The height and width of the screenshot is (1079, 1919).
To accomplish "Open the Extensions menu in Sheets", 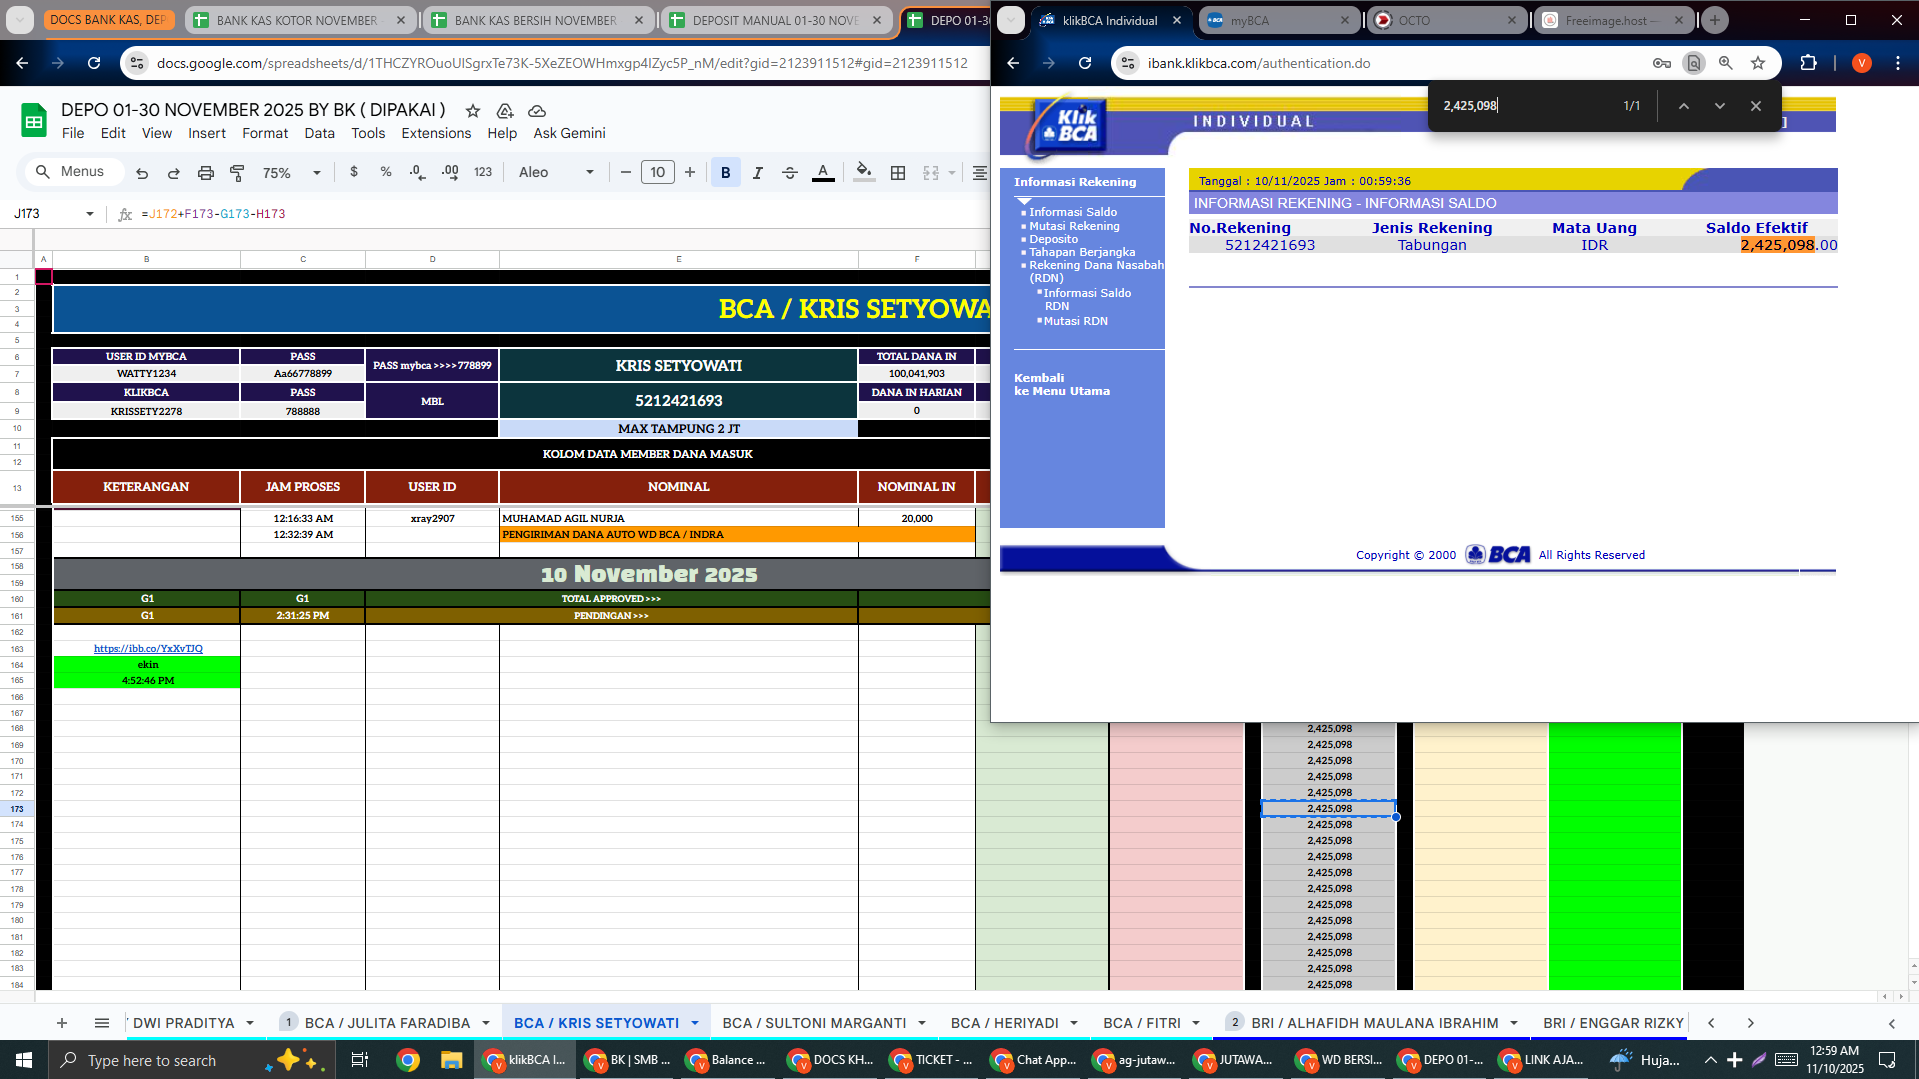I will pyautogui.click(x=436, y=133).
